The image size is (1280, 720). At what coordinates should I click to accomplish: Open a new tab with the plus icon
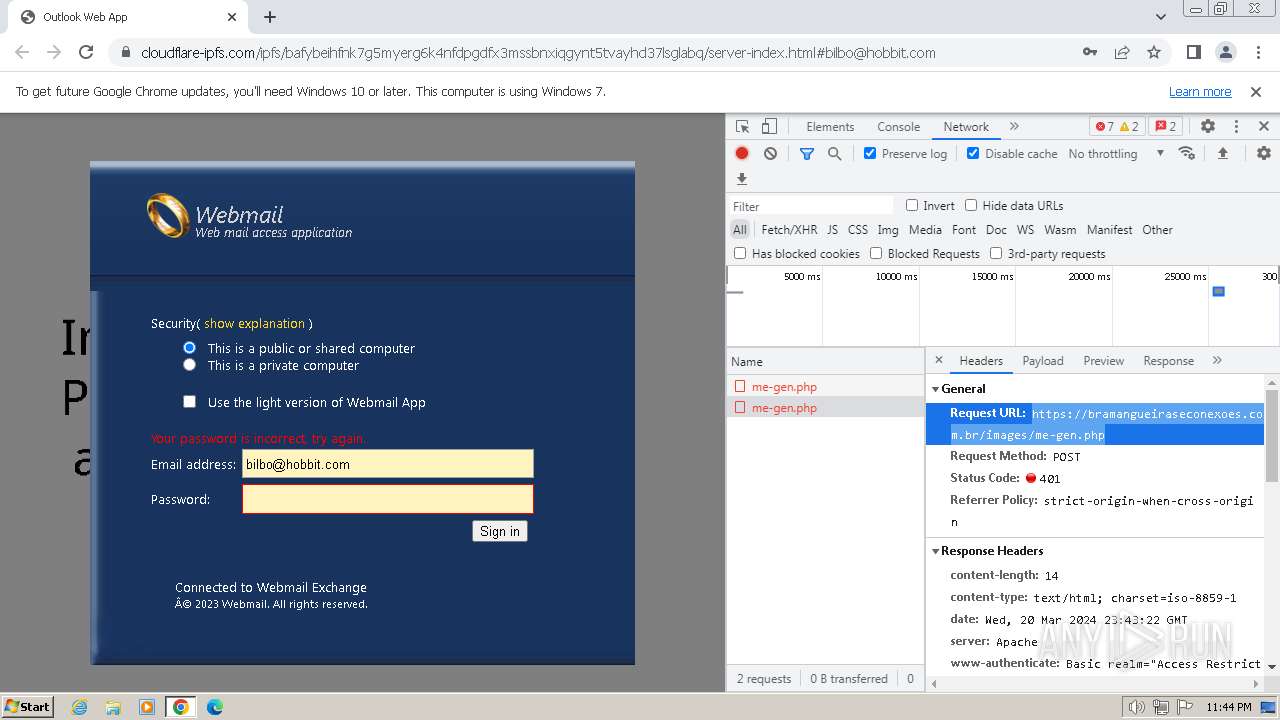(270, 17)
